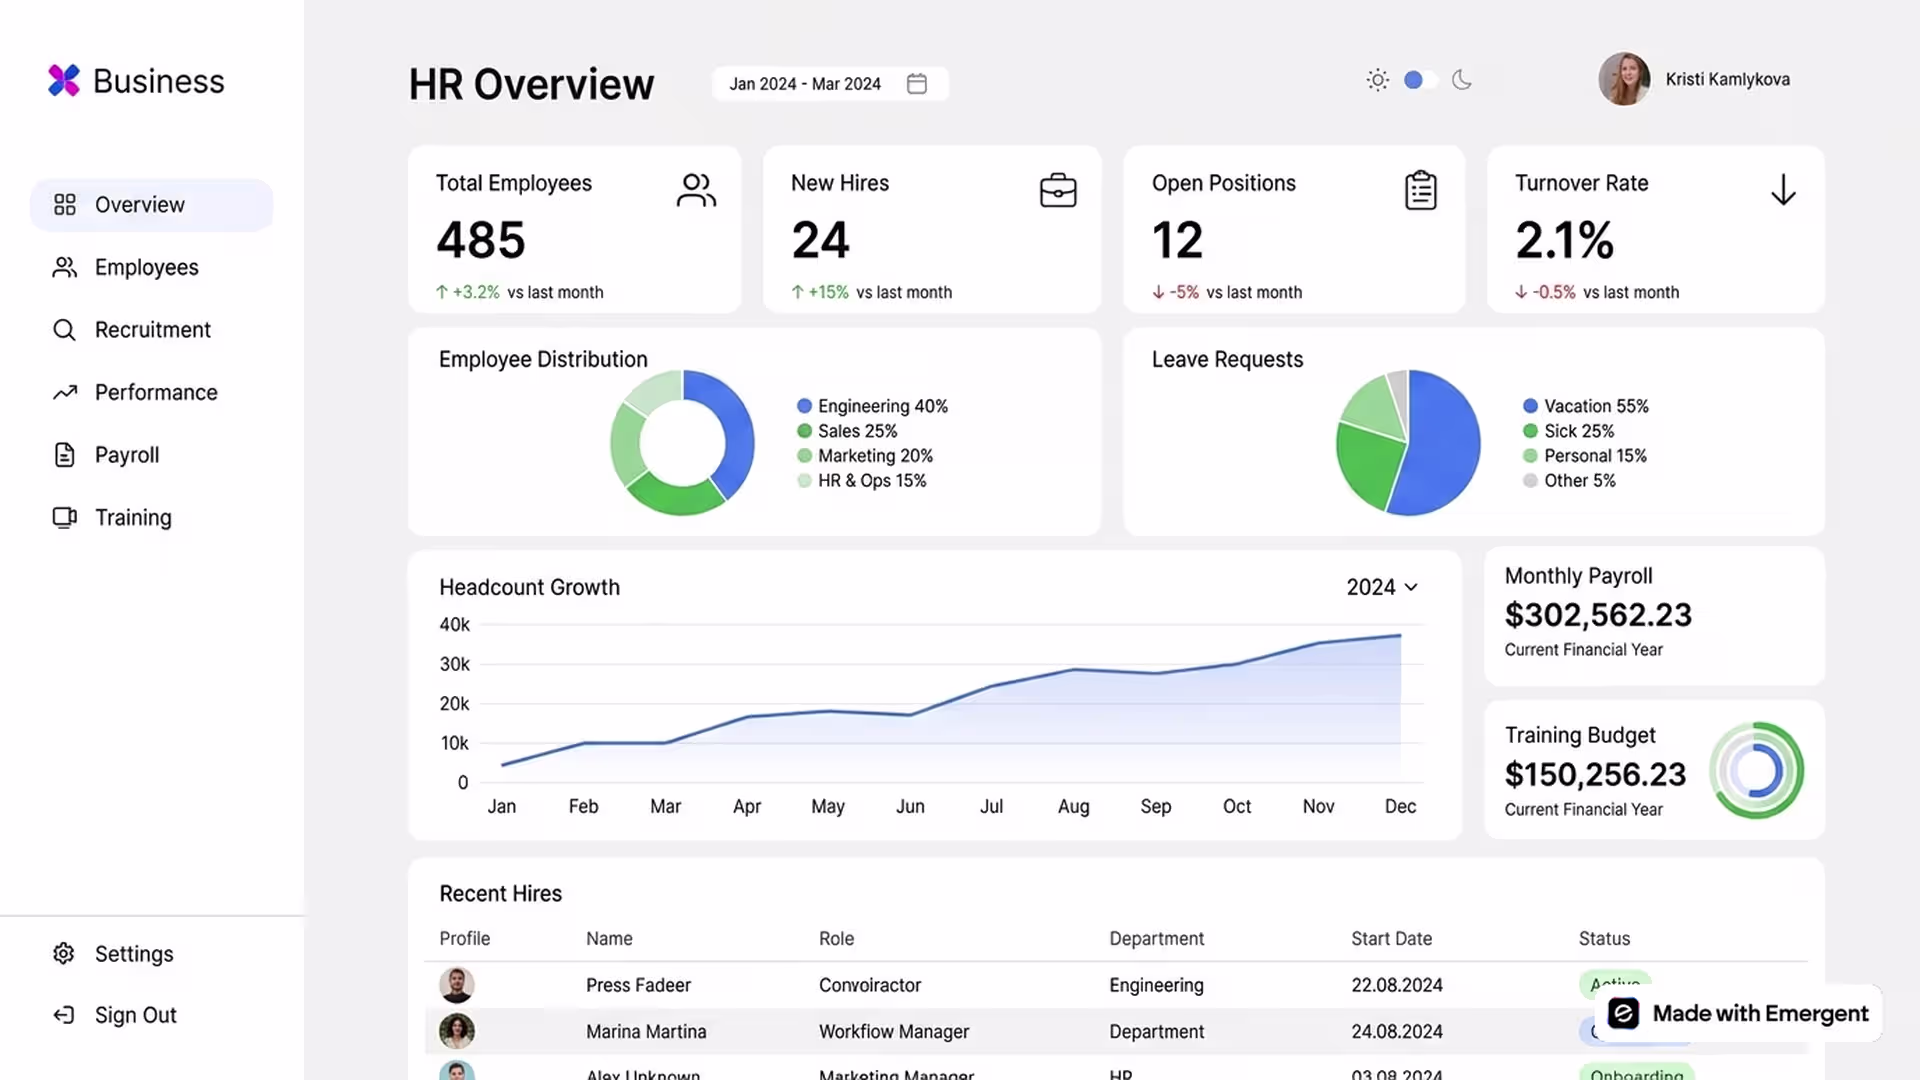Click the Recruitment magnifier icon
Screen dimensions: 1920x1080
(x=64, y=330)
